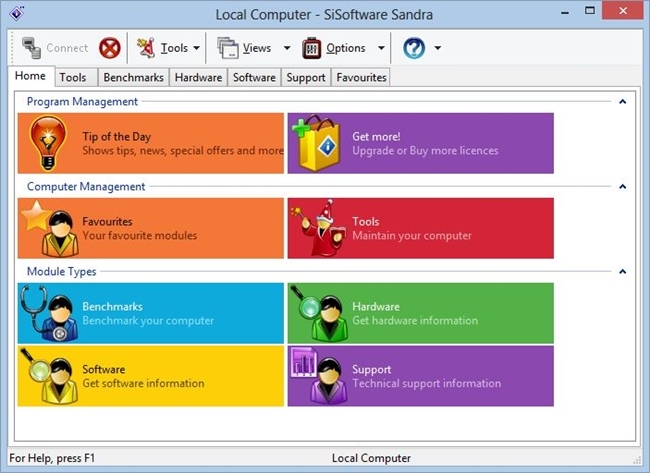Click the Software magnifier person icon
The image size is (650, 473).
pyautogui.click(x=49, y=376)
